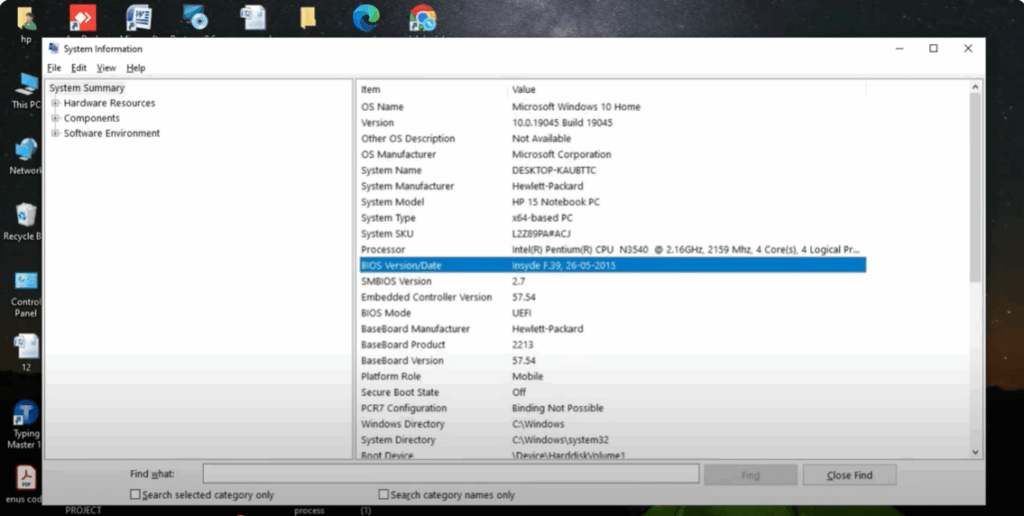Select the System SKU row

pyautogui.click(x=613, y=234)
